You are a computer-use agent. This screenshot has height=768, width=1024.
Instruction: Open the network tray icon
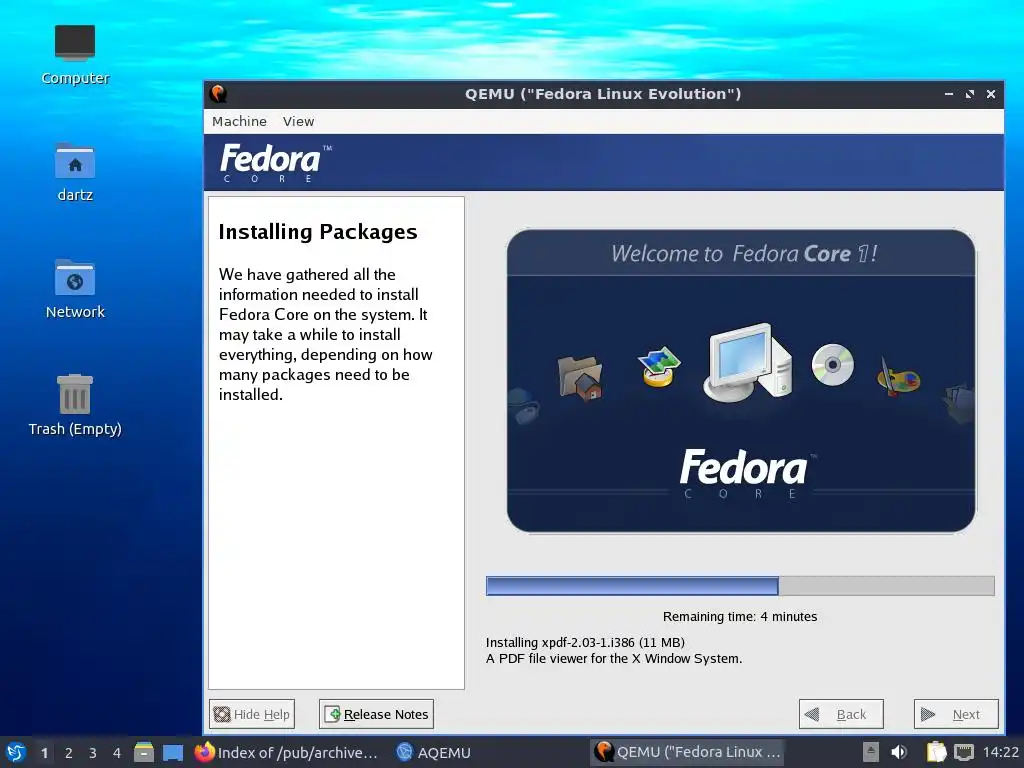[x=964, y=752]
